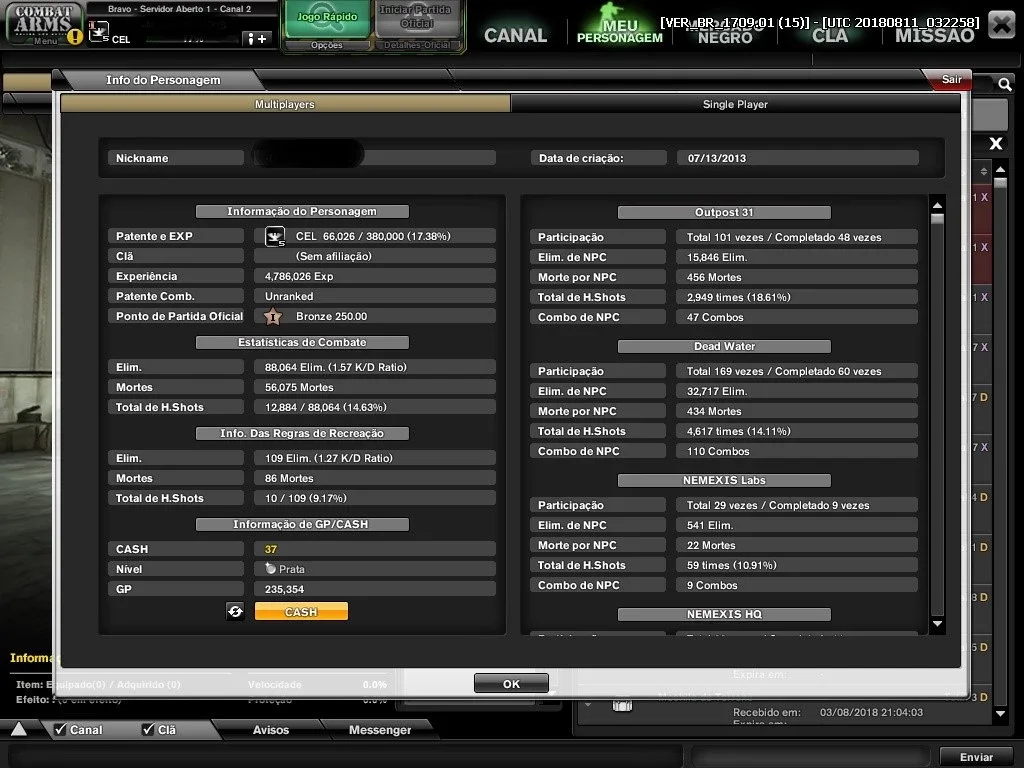The image size is (1024, 768).
Task: Click stats scrollbar up arrow
Action: 937,206
